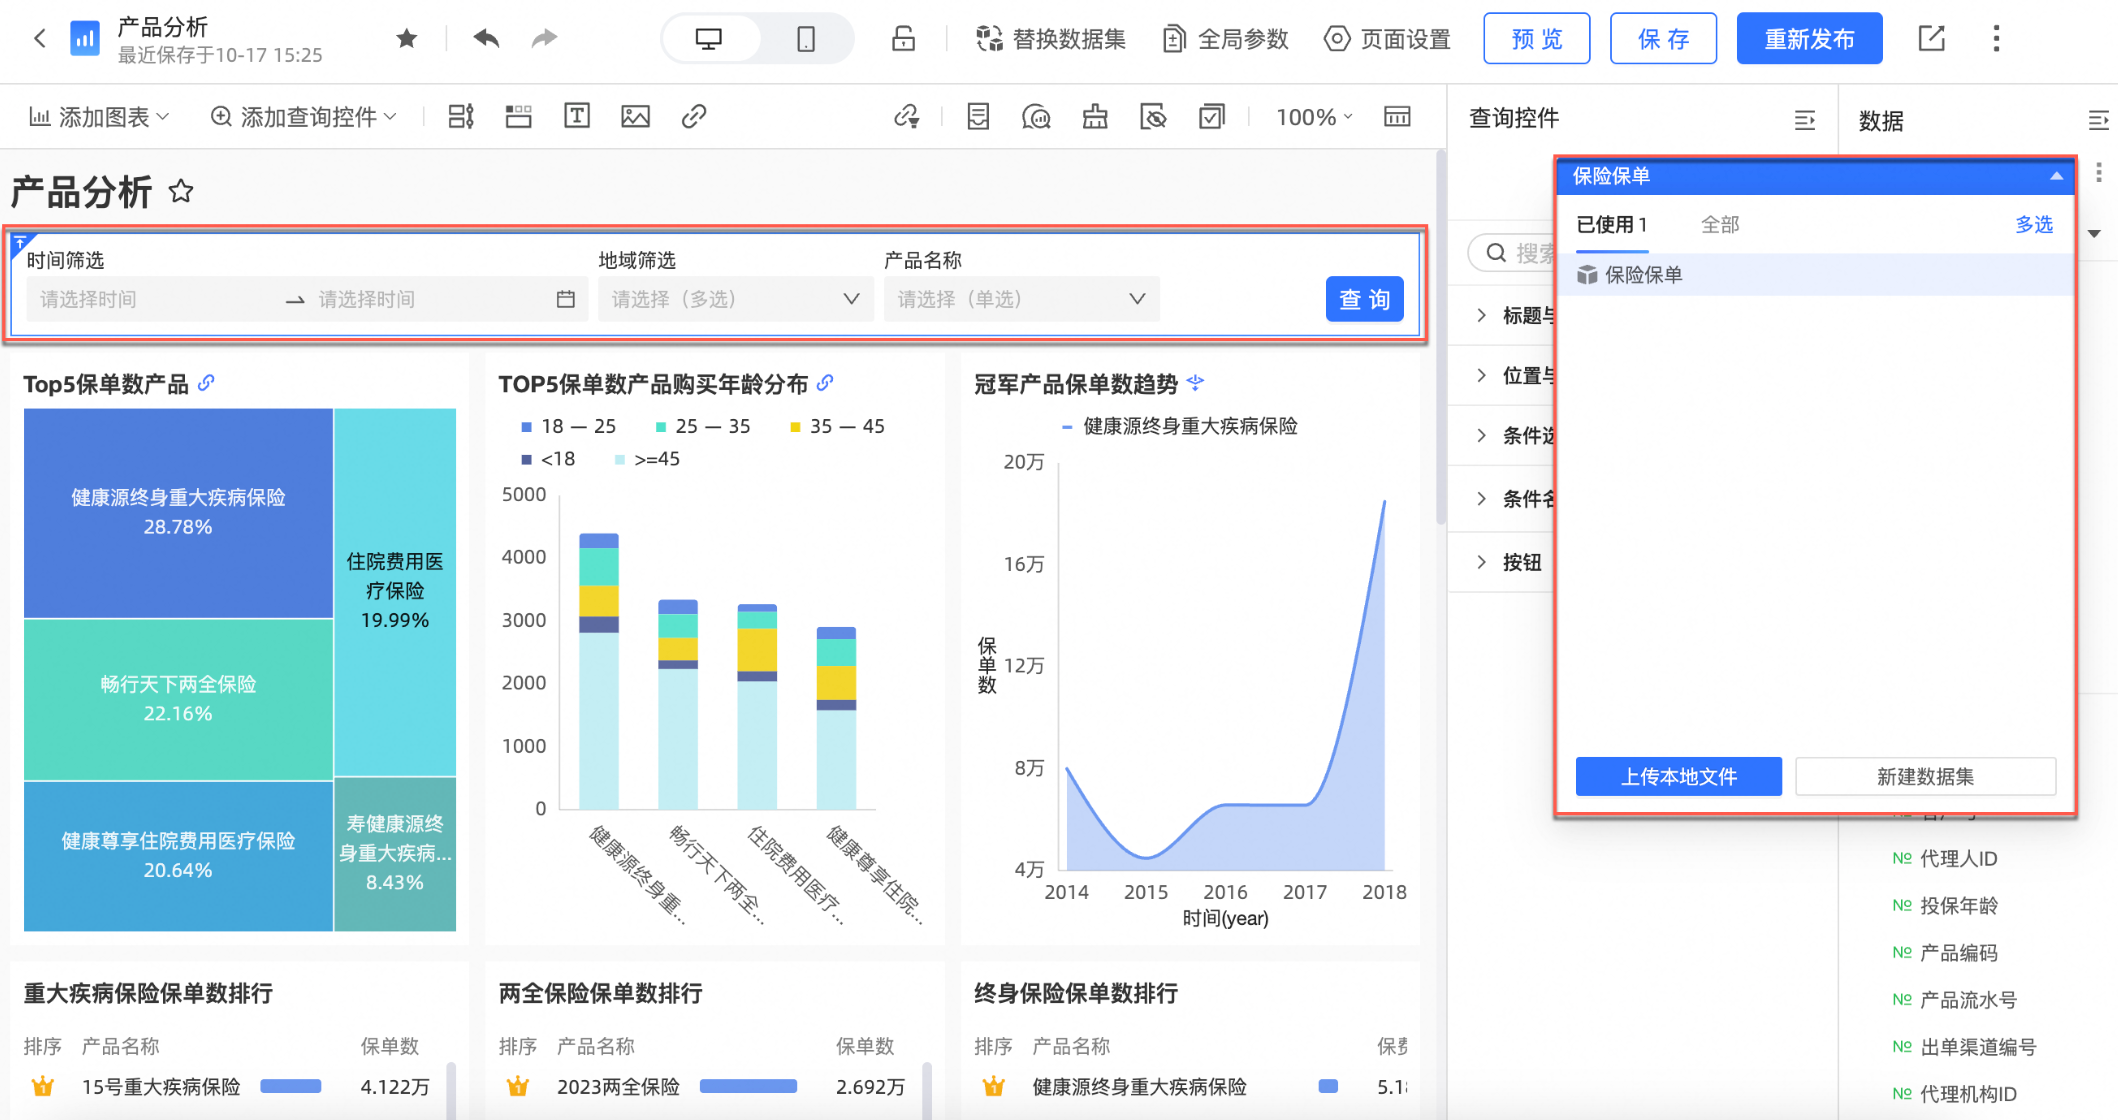The width and height of the screenshot is (2118, 1120).
Task: Switch to desktop layout view
Action: pos(709,39)
